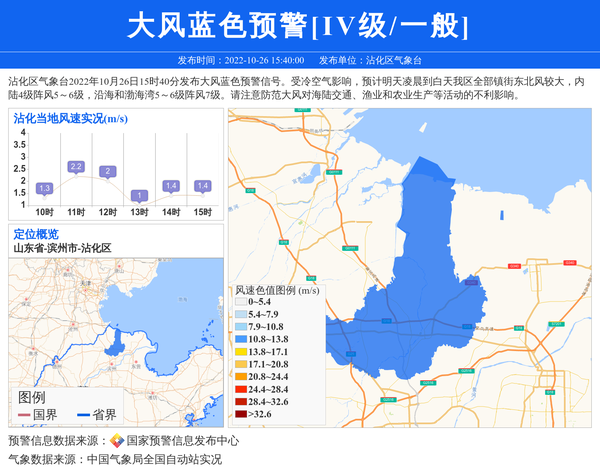Select the >32.6 dark red legend swatch
The image size is (600, 471).
point(240,413)
